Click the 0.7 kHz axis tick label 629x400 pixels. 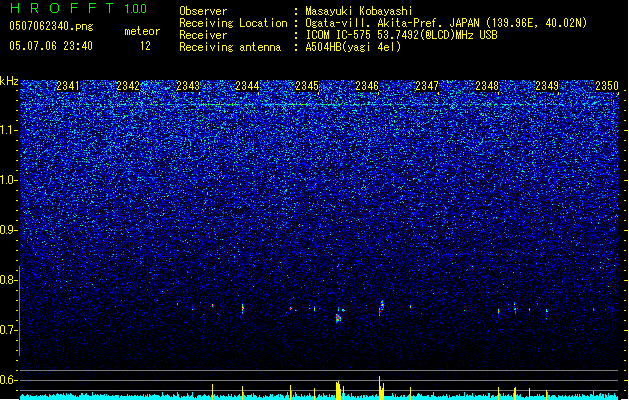point(9,330)
